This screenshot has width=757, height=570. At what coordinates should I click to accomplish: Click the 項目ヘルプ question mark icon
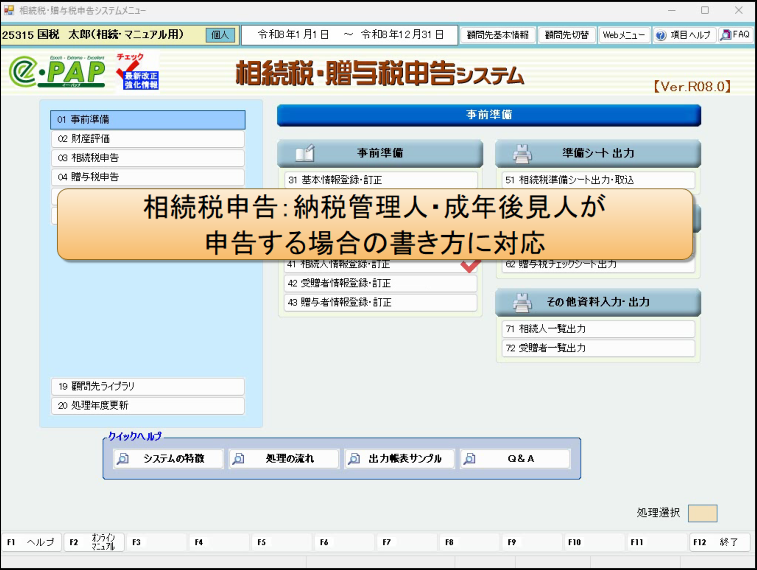pyautogui.click(x=661, y=35)
